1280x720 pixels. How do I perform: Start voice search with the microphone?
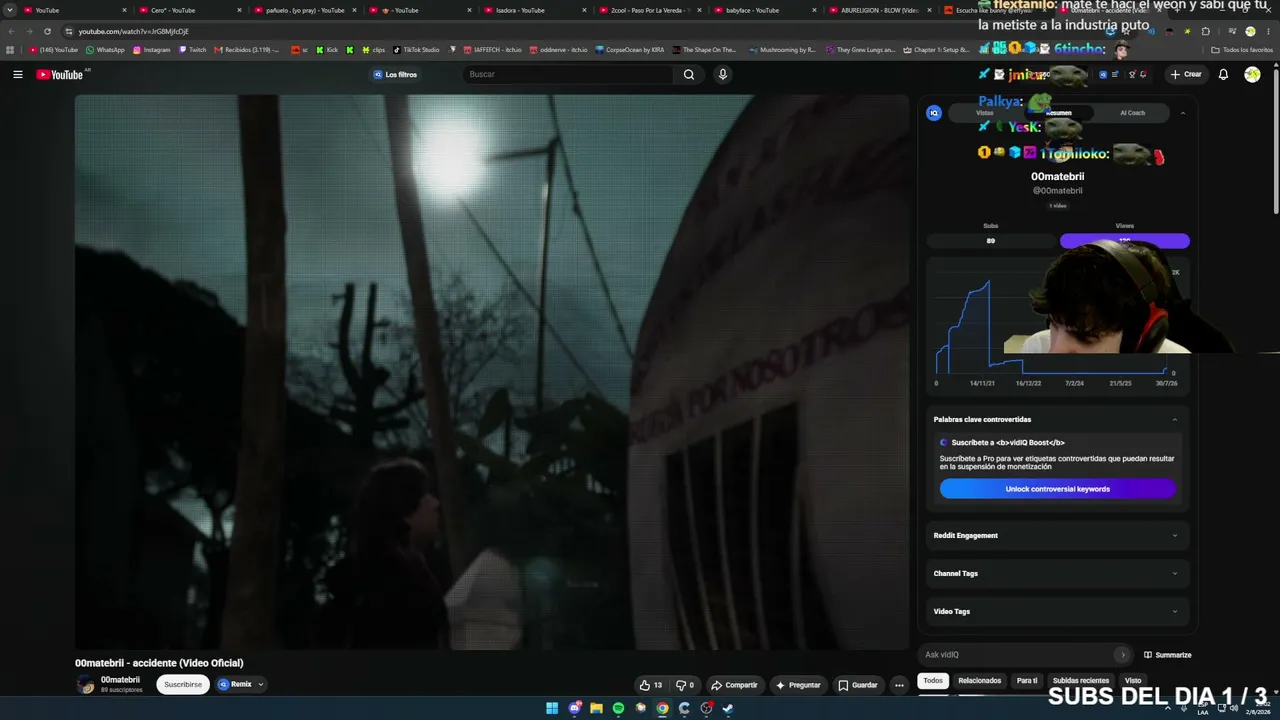coord(723,74)
